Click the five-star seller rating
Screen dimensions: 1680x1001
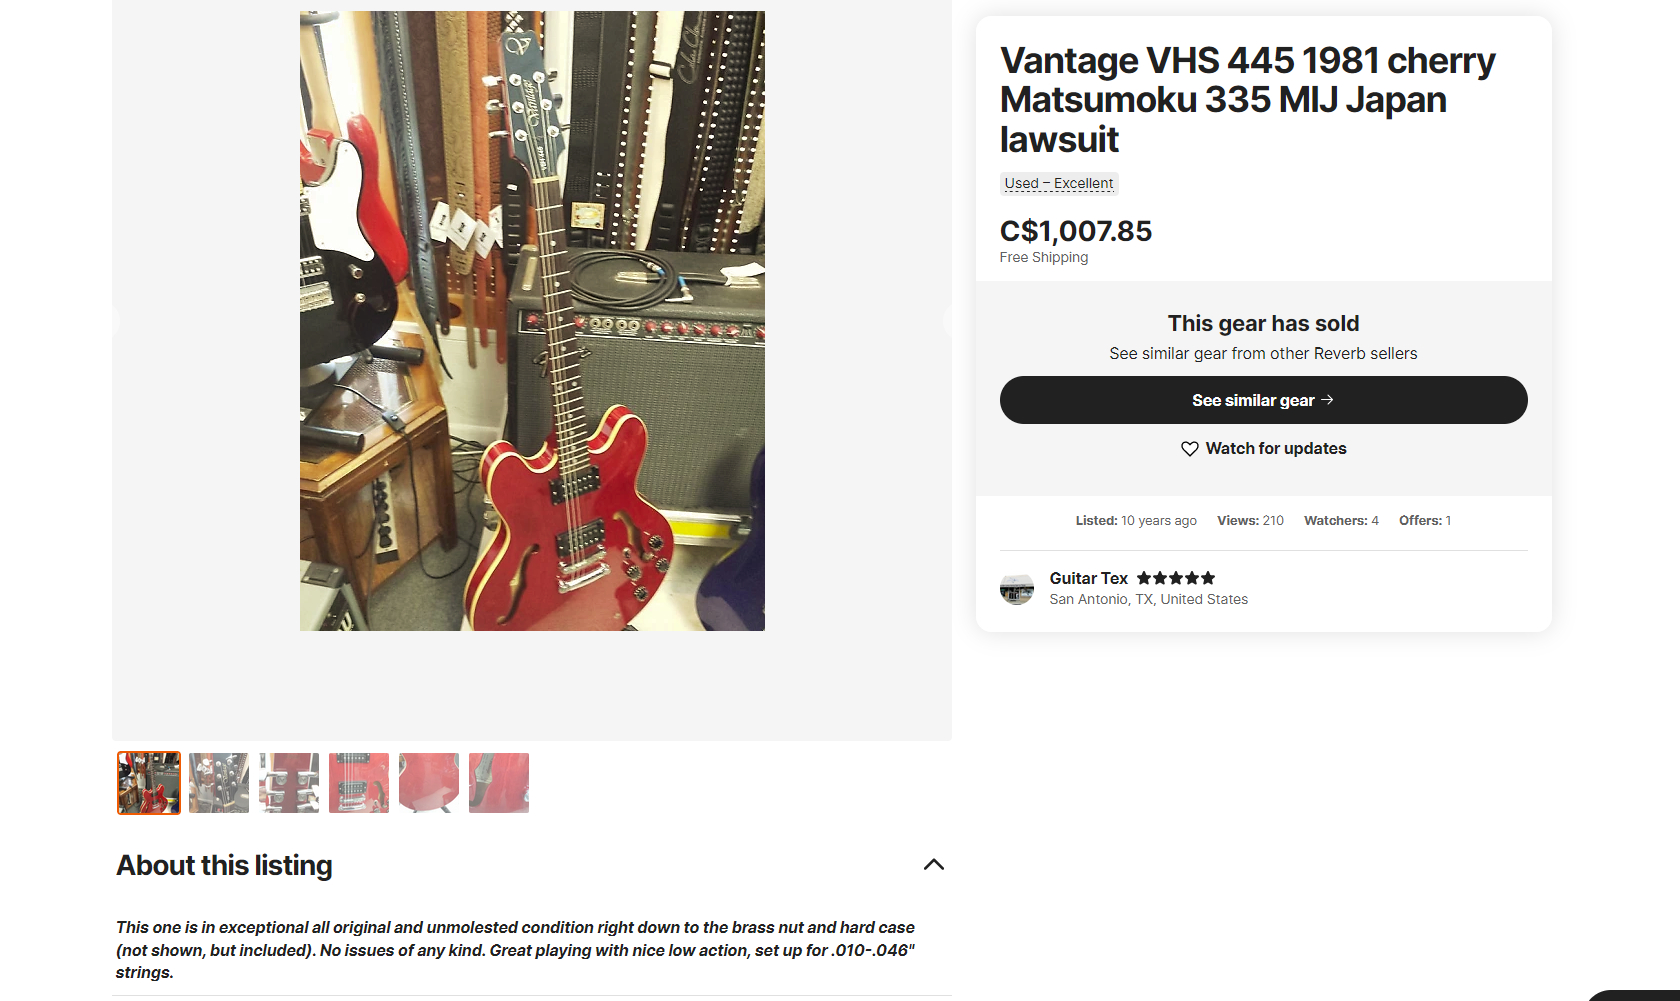[x=1176, y=578]
